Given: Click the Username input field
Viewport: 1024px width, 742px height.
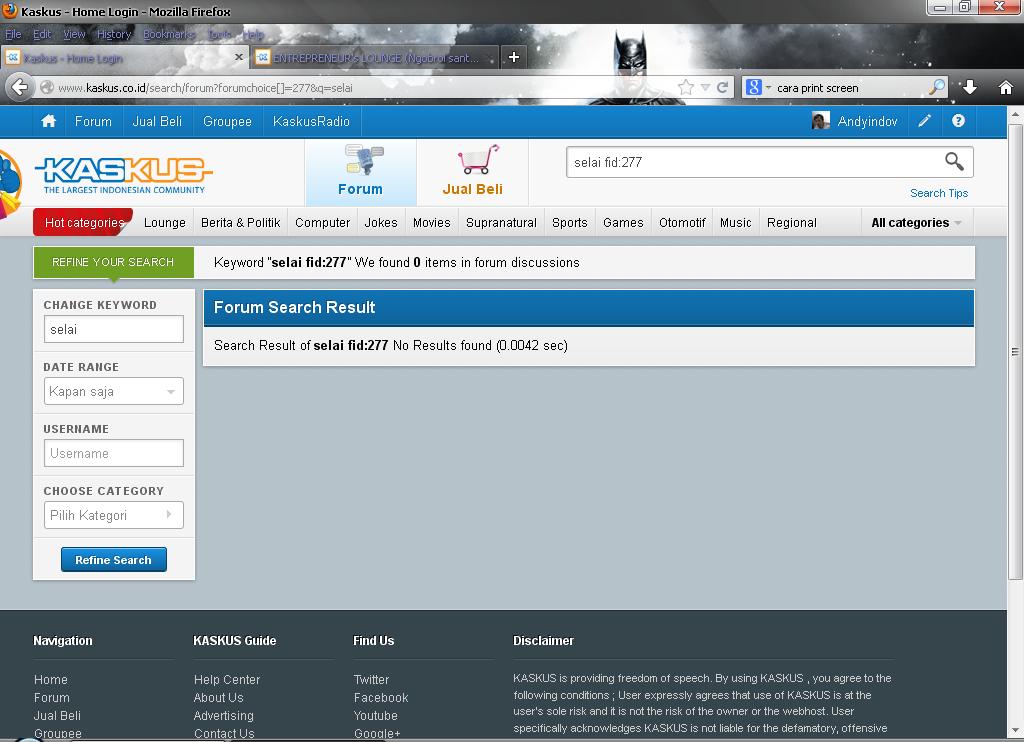Looking at the screenshot, I should click(x=113, y=453).
